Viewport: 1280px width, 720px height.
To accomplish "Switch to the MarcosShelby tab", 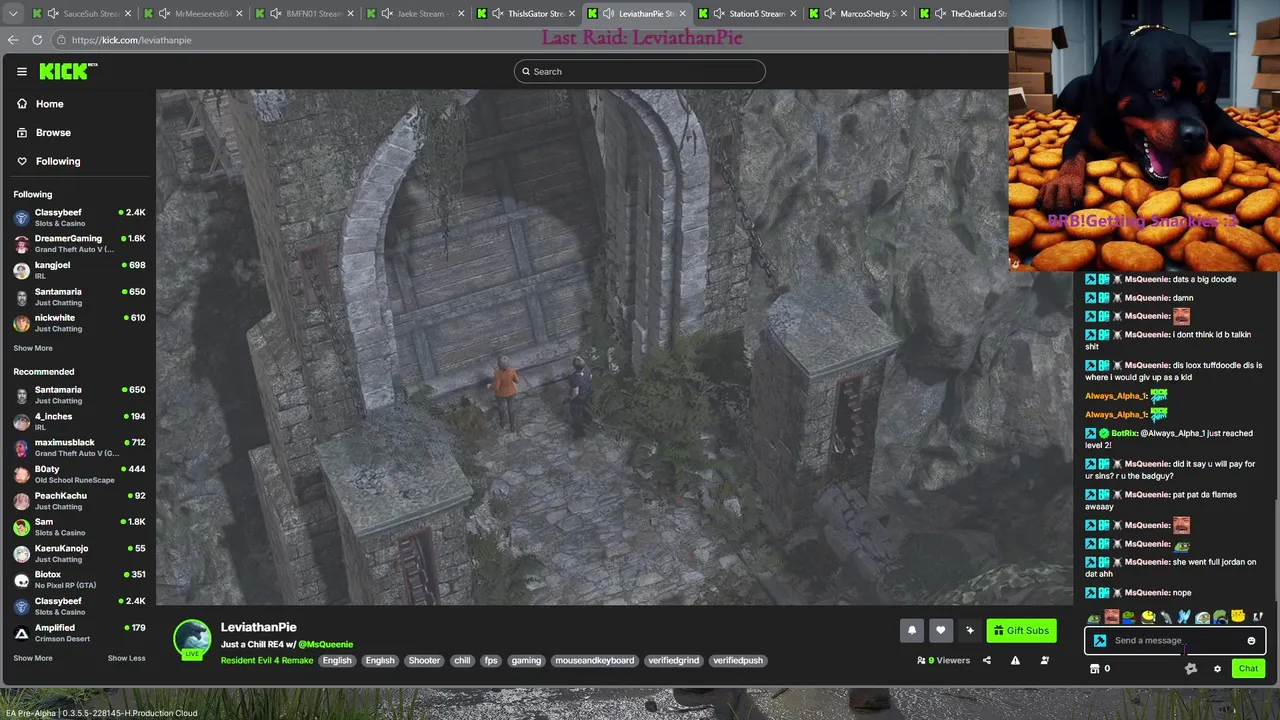I will click(x=861, y=14).
